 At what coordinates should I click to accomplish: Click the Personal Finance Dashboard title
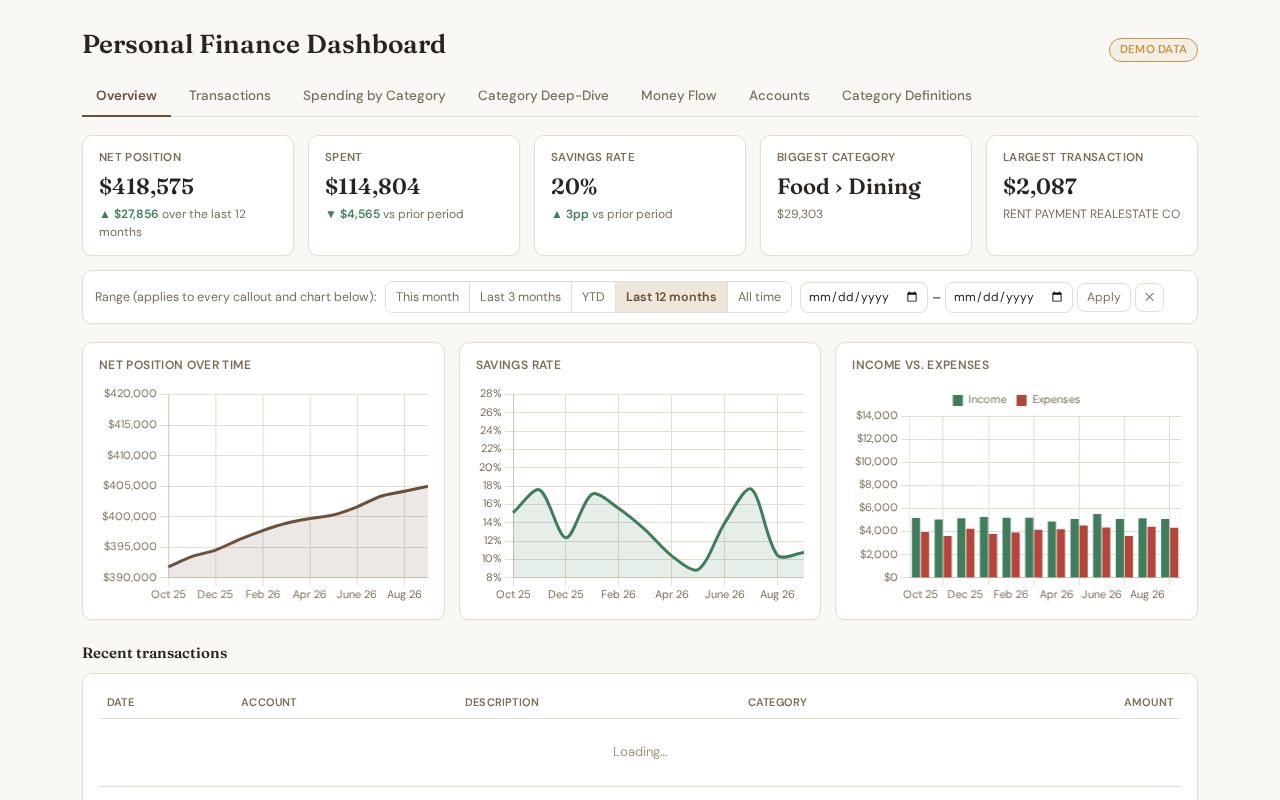click(x=264, y=45)
